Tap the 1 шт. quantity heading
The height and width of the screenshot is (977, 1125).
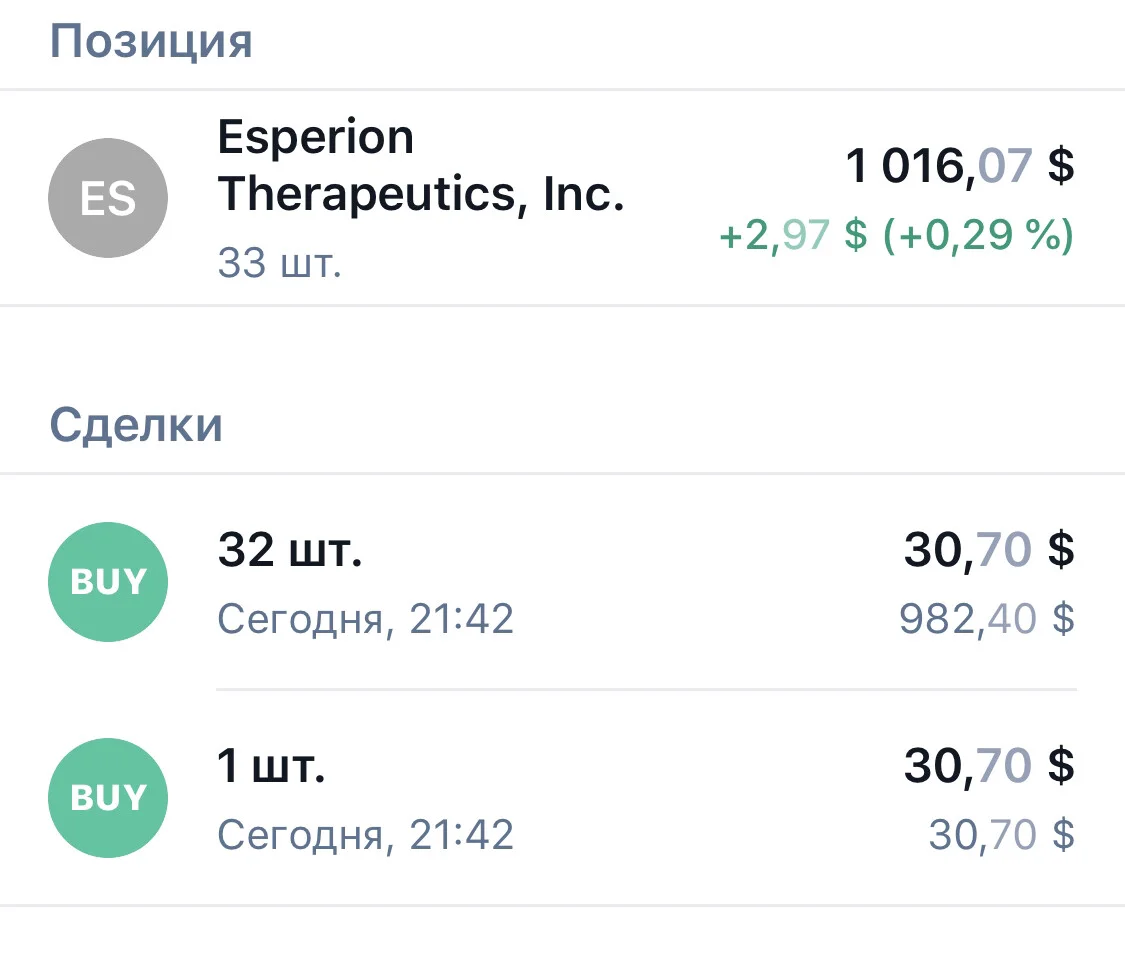click(271, 765)
